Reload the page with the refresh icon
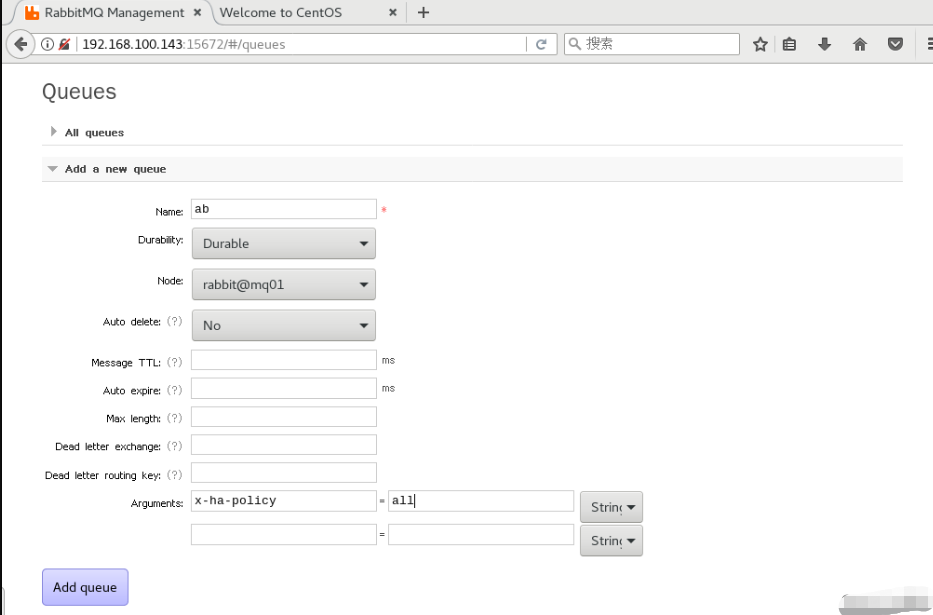Image resolution: width=933 pixels, height=615 pixels. 541,44
